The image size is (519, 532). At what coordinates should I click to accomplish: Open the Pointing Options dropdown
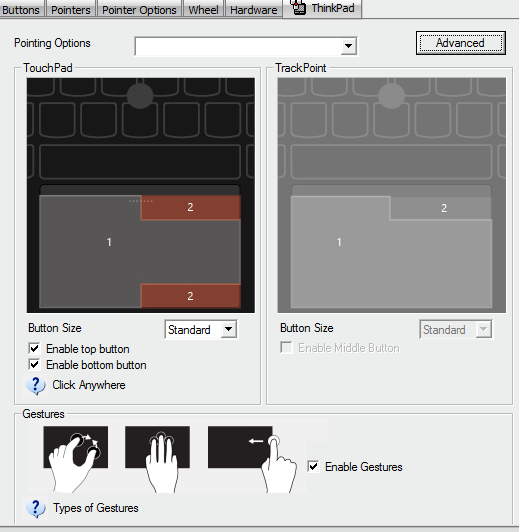[246, 46]
